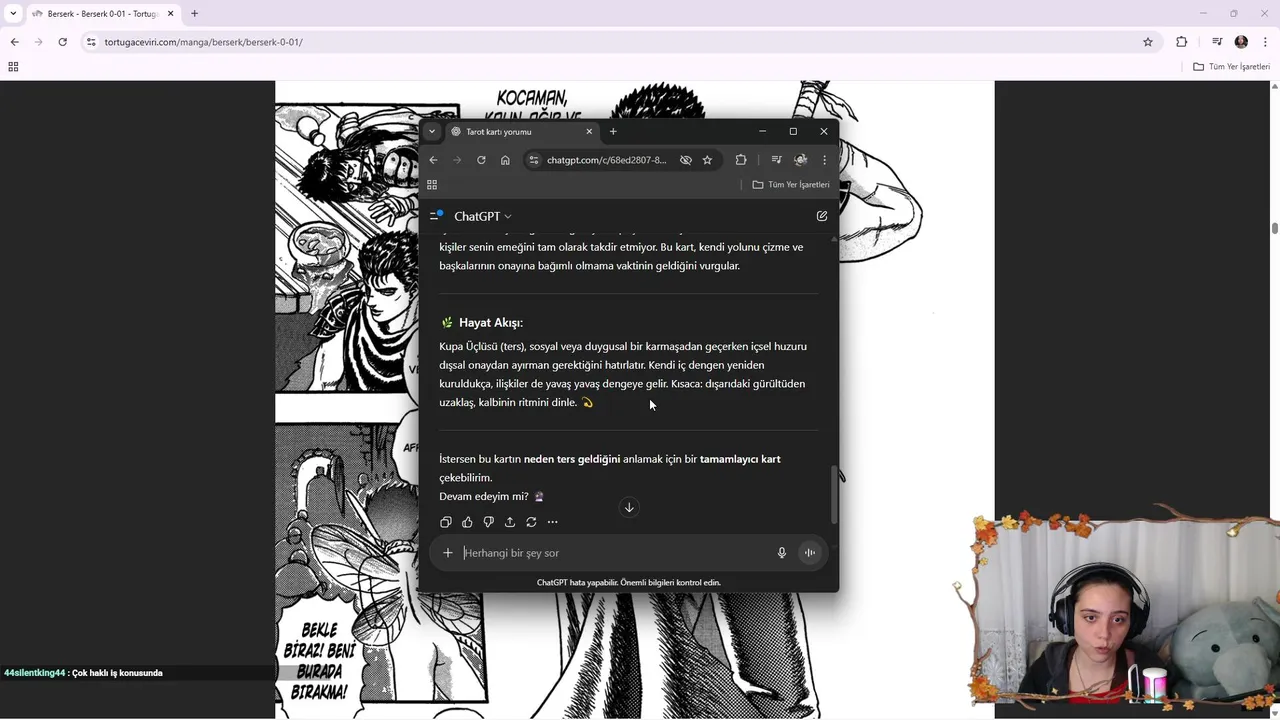Open the ChatGPT window's three-dot browser menu

pyautogui.click(x=824, y=160)
